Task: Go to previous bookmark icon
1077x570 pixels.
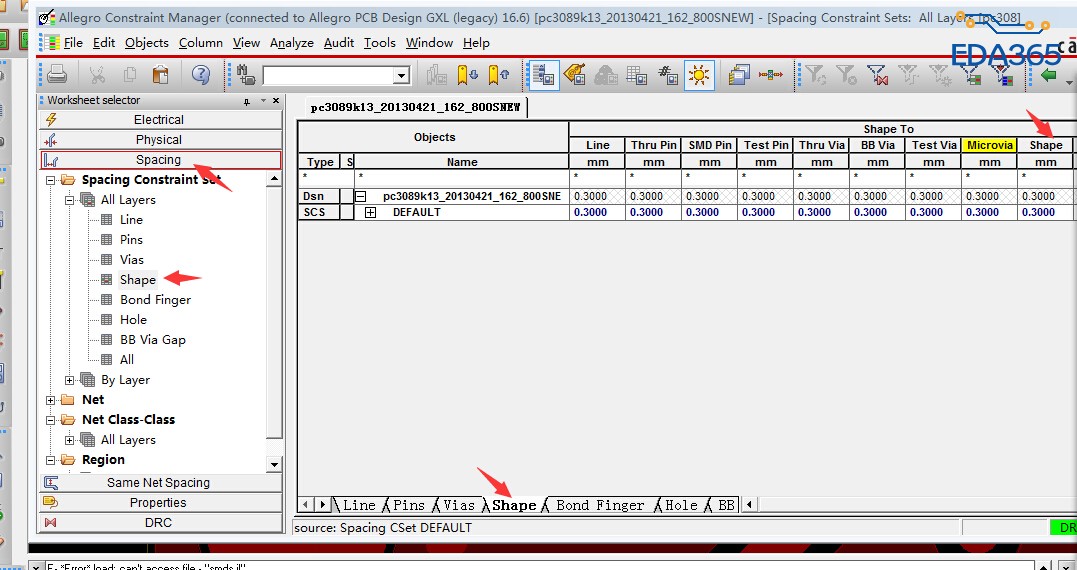Action: [x=499, y=74]
